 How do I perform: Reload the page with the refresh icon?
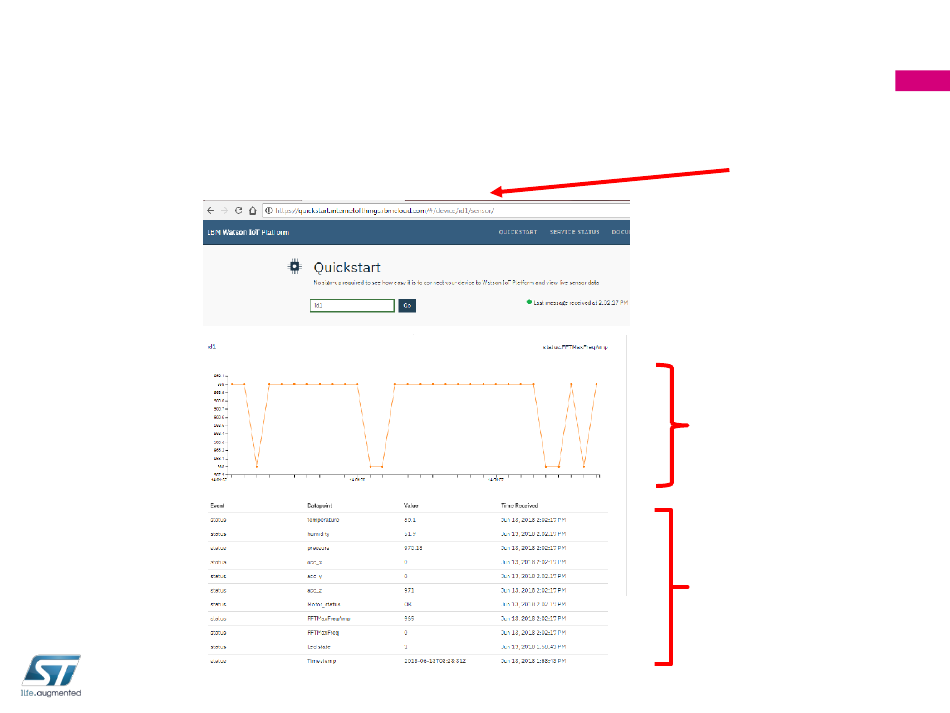coord(239,211)
